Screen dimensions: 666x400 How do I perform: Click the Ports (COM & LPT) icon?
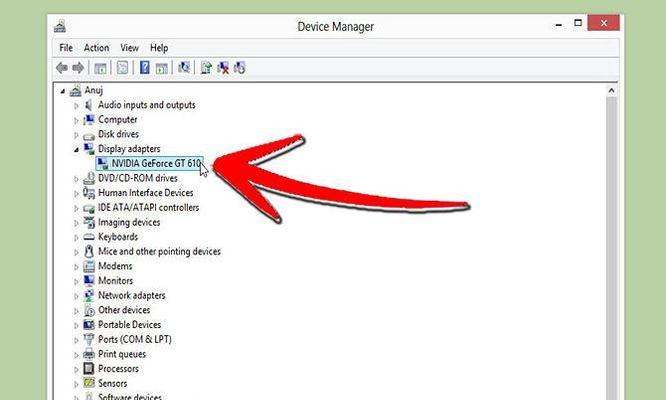[x=89, y=339]
